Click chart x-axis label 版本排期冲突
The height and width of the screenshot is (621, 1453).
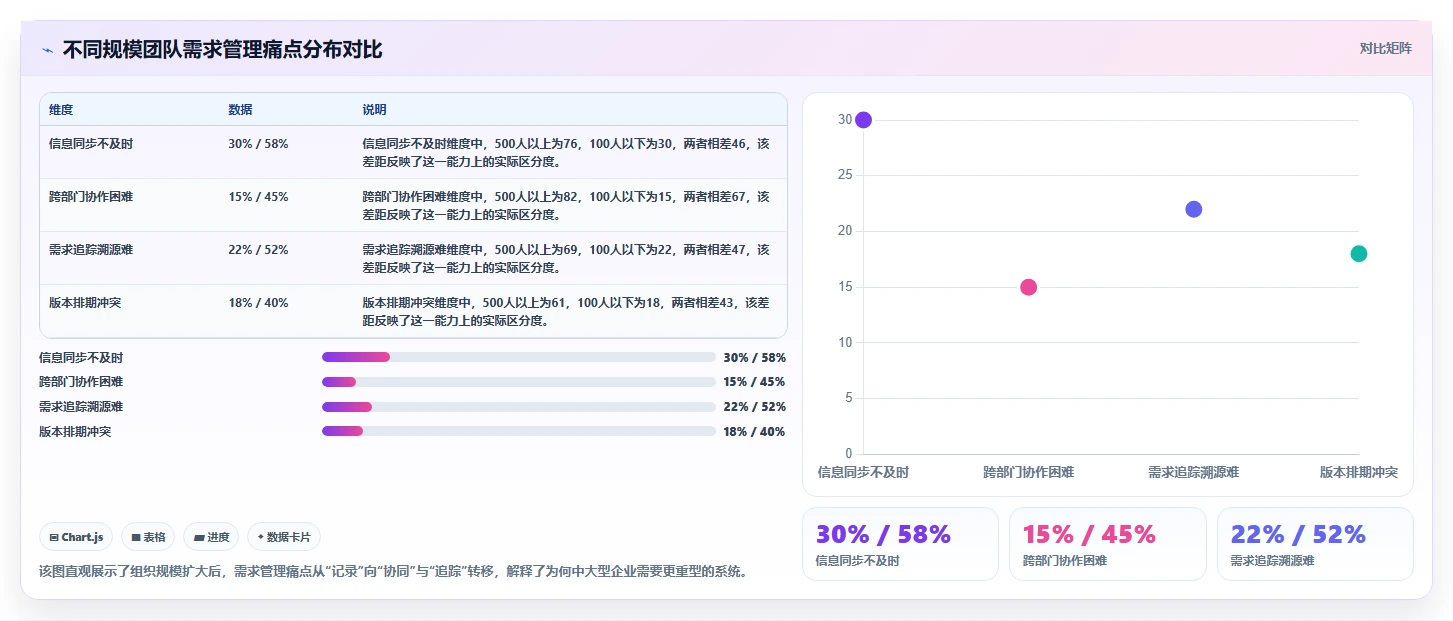pos(1358,472)
